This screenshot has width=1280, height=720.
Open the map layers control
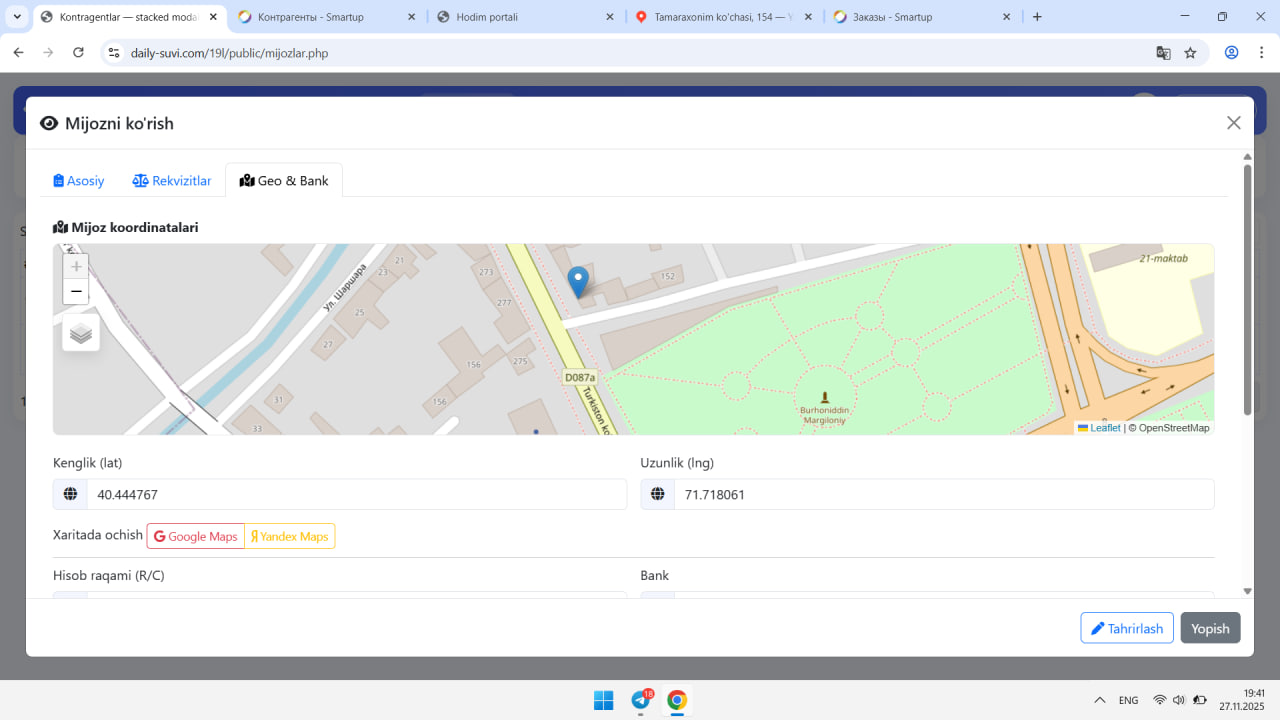(x=81, y=334)
